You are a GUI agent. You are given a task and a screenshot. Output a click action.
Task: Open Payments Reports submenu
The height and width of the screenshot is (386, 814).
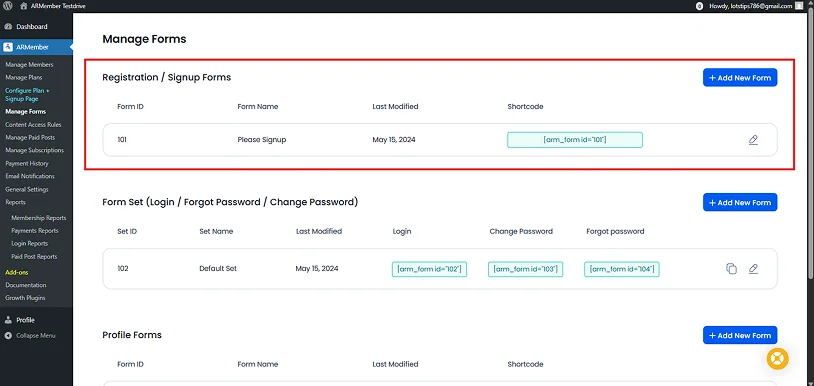[x=35, y=231]
